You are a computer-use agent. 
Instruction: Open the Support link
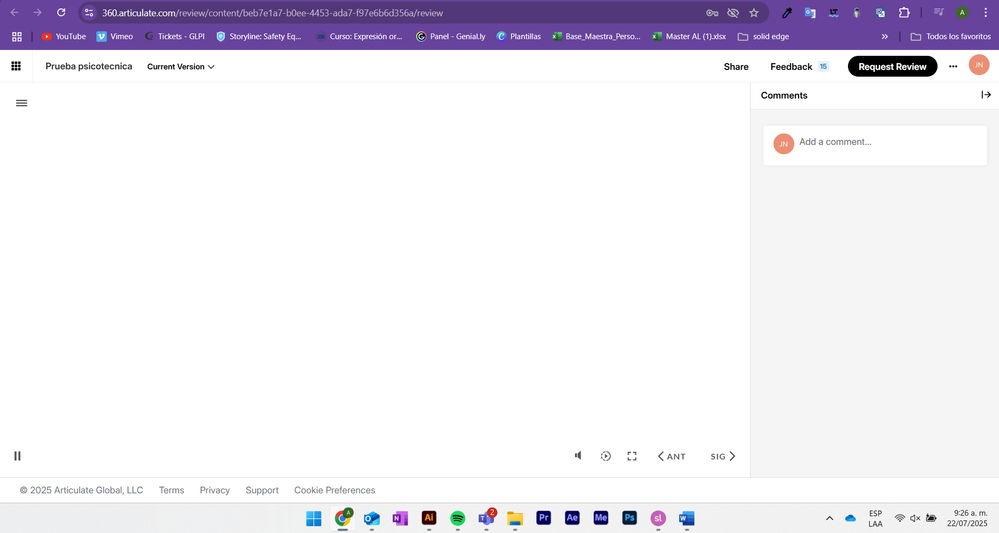tap(262, 490)
